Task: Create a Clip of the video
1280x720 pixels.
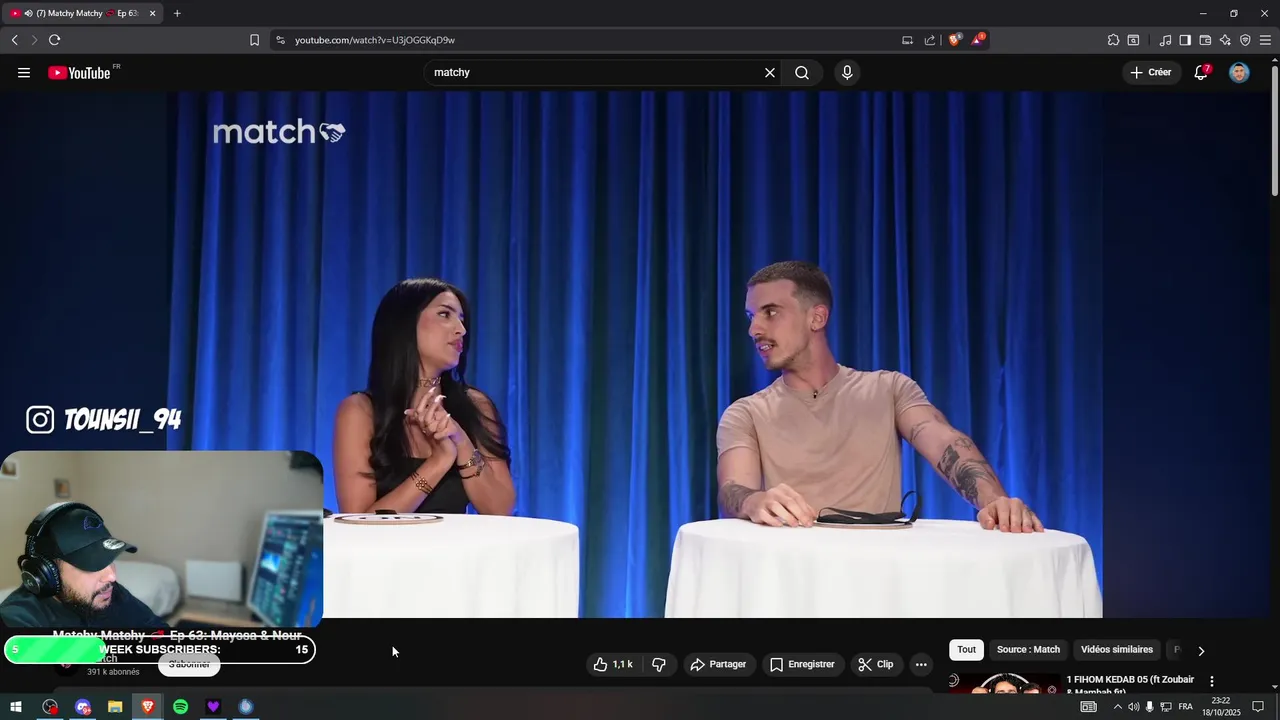Action: (x=876, y=664)
